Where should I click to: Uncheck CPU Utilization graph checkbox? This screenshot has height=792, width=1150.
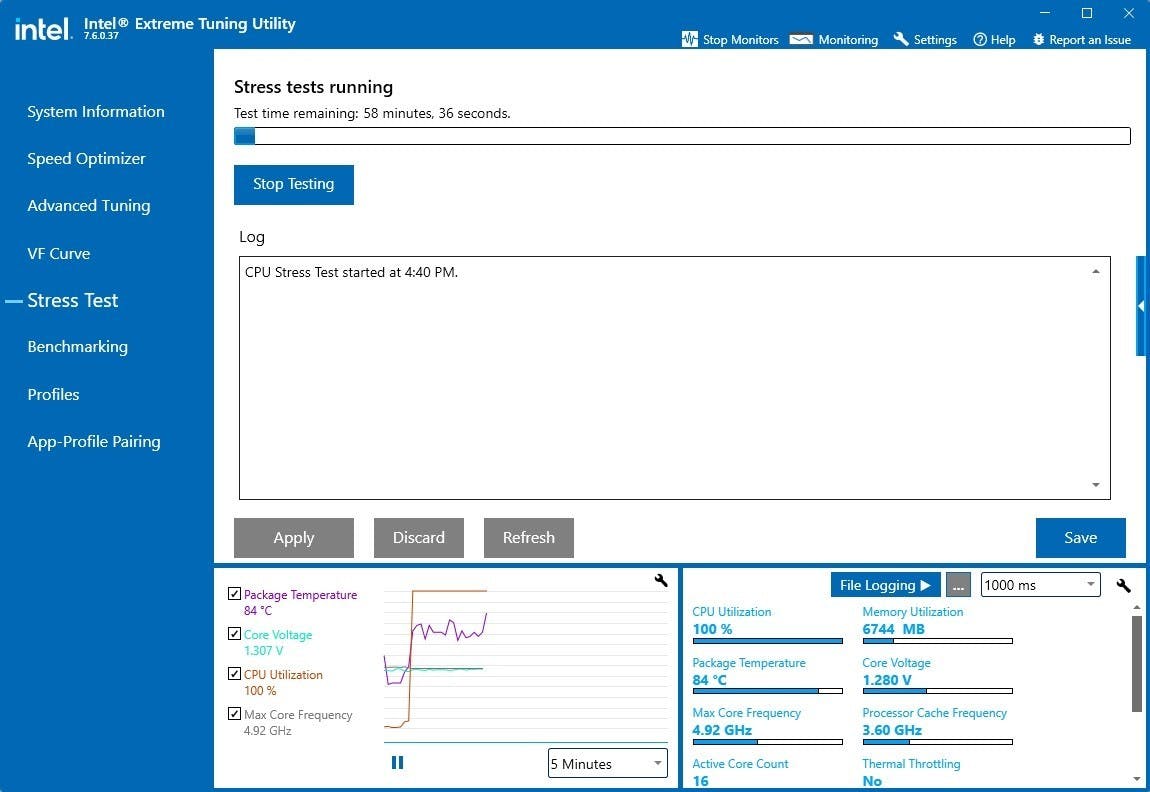234,673
